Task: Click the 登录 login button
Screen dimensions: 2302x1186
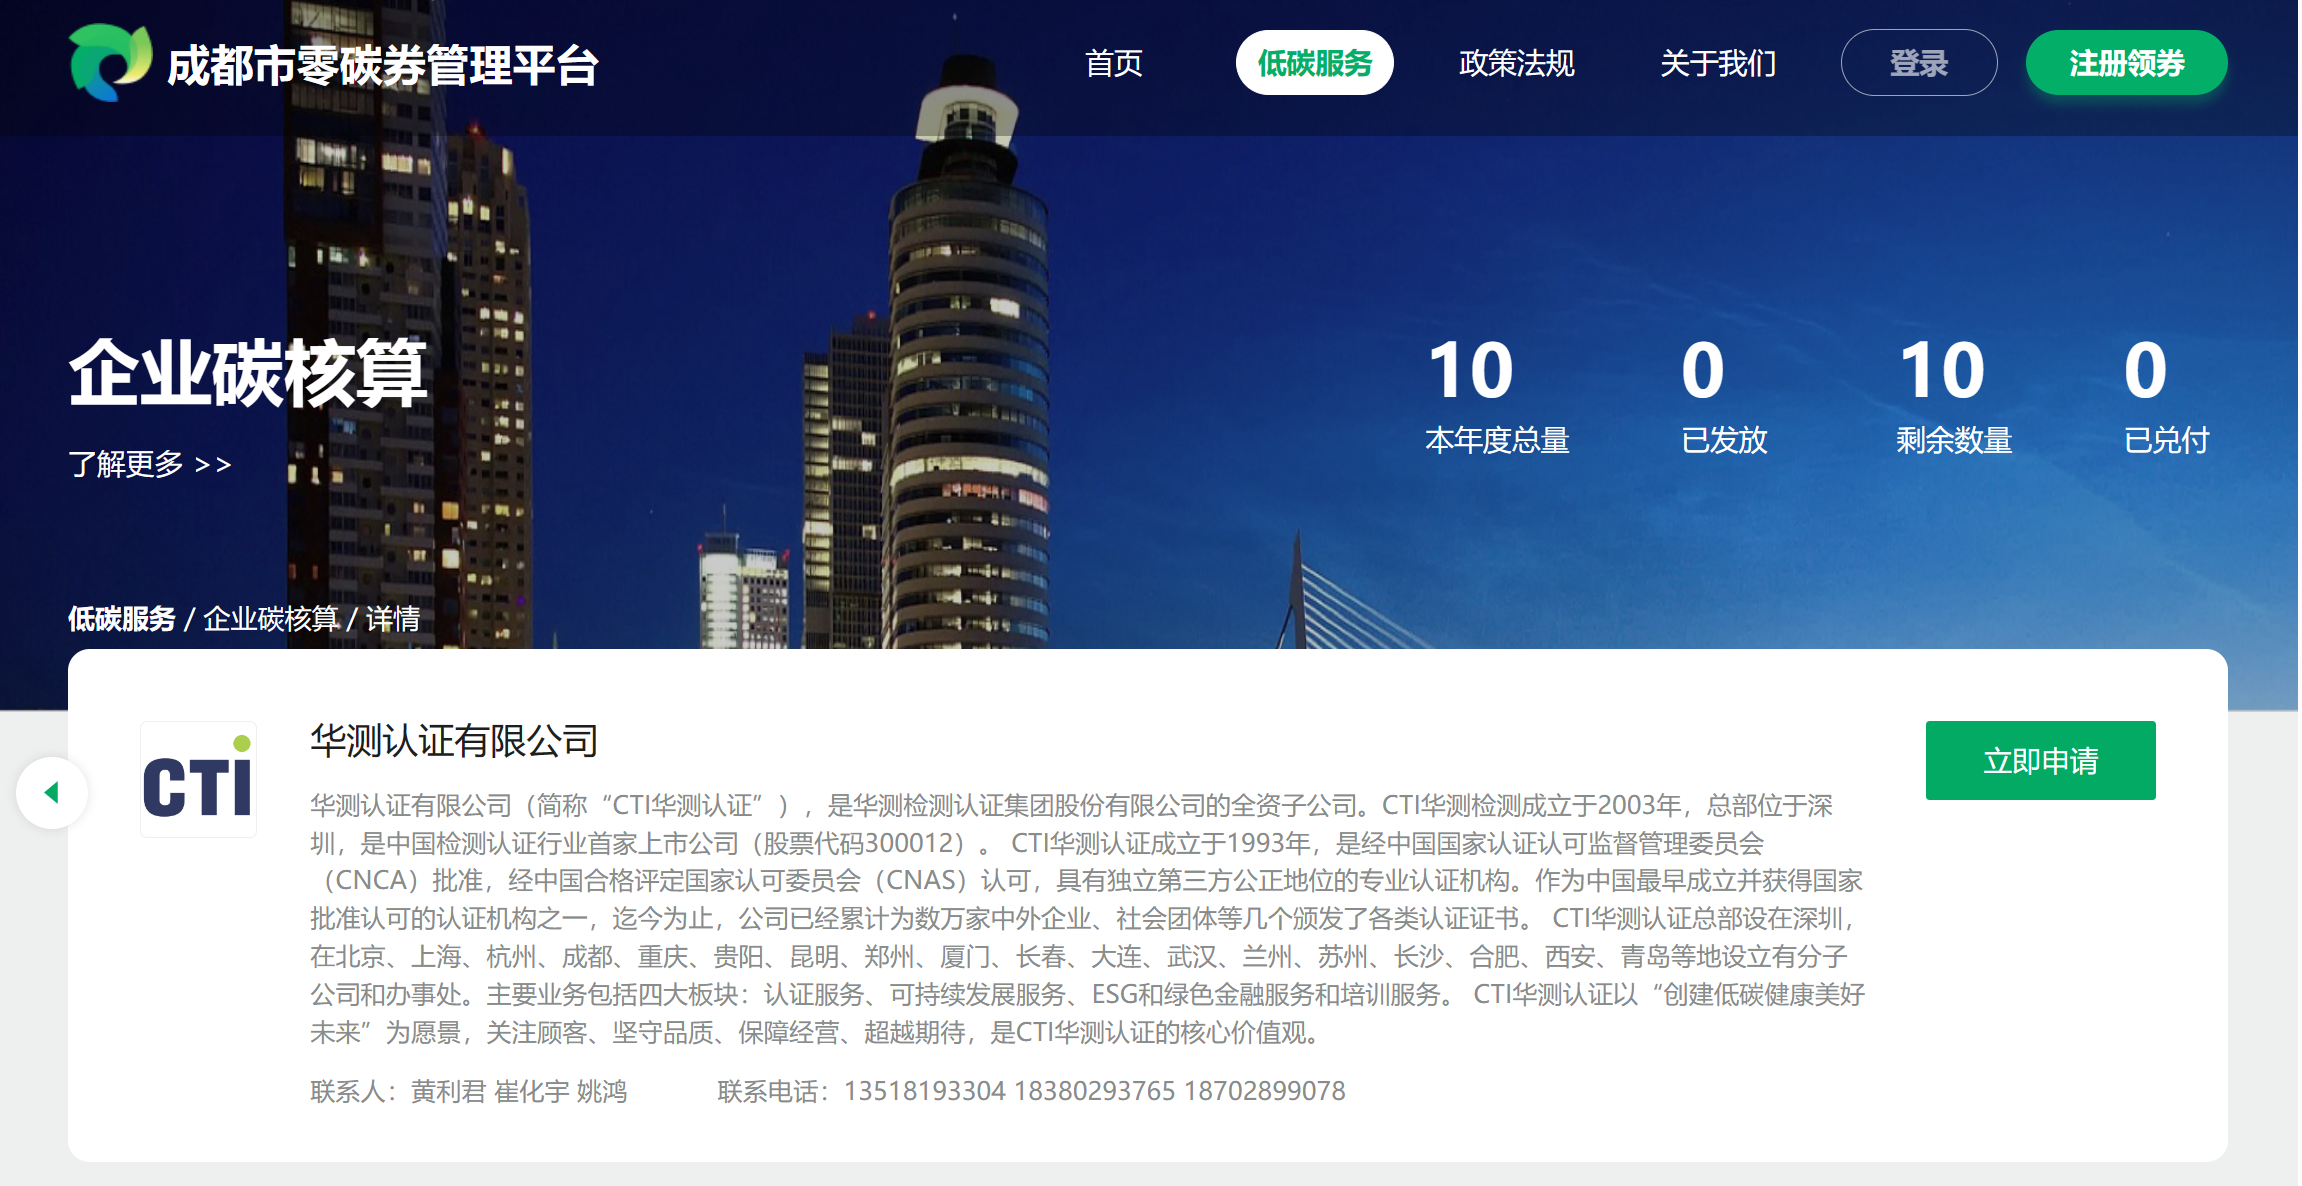Action: 1919,63
